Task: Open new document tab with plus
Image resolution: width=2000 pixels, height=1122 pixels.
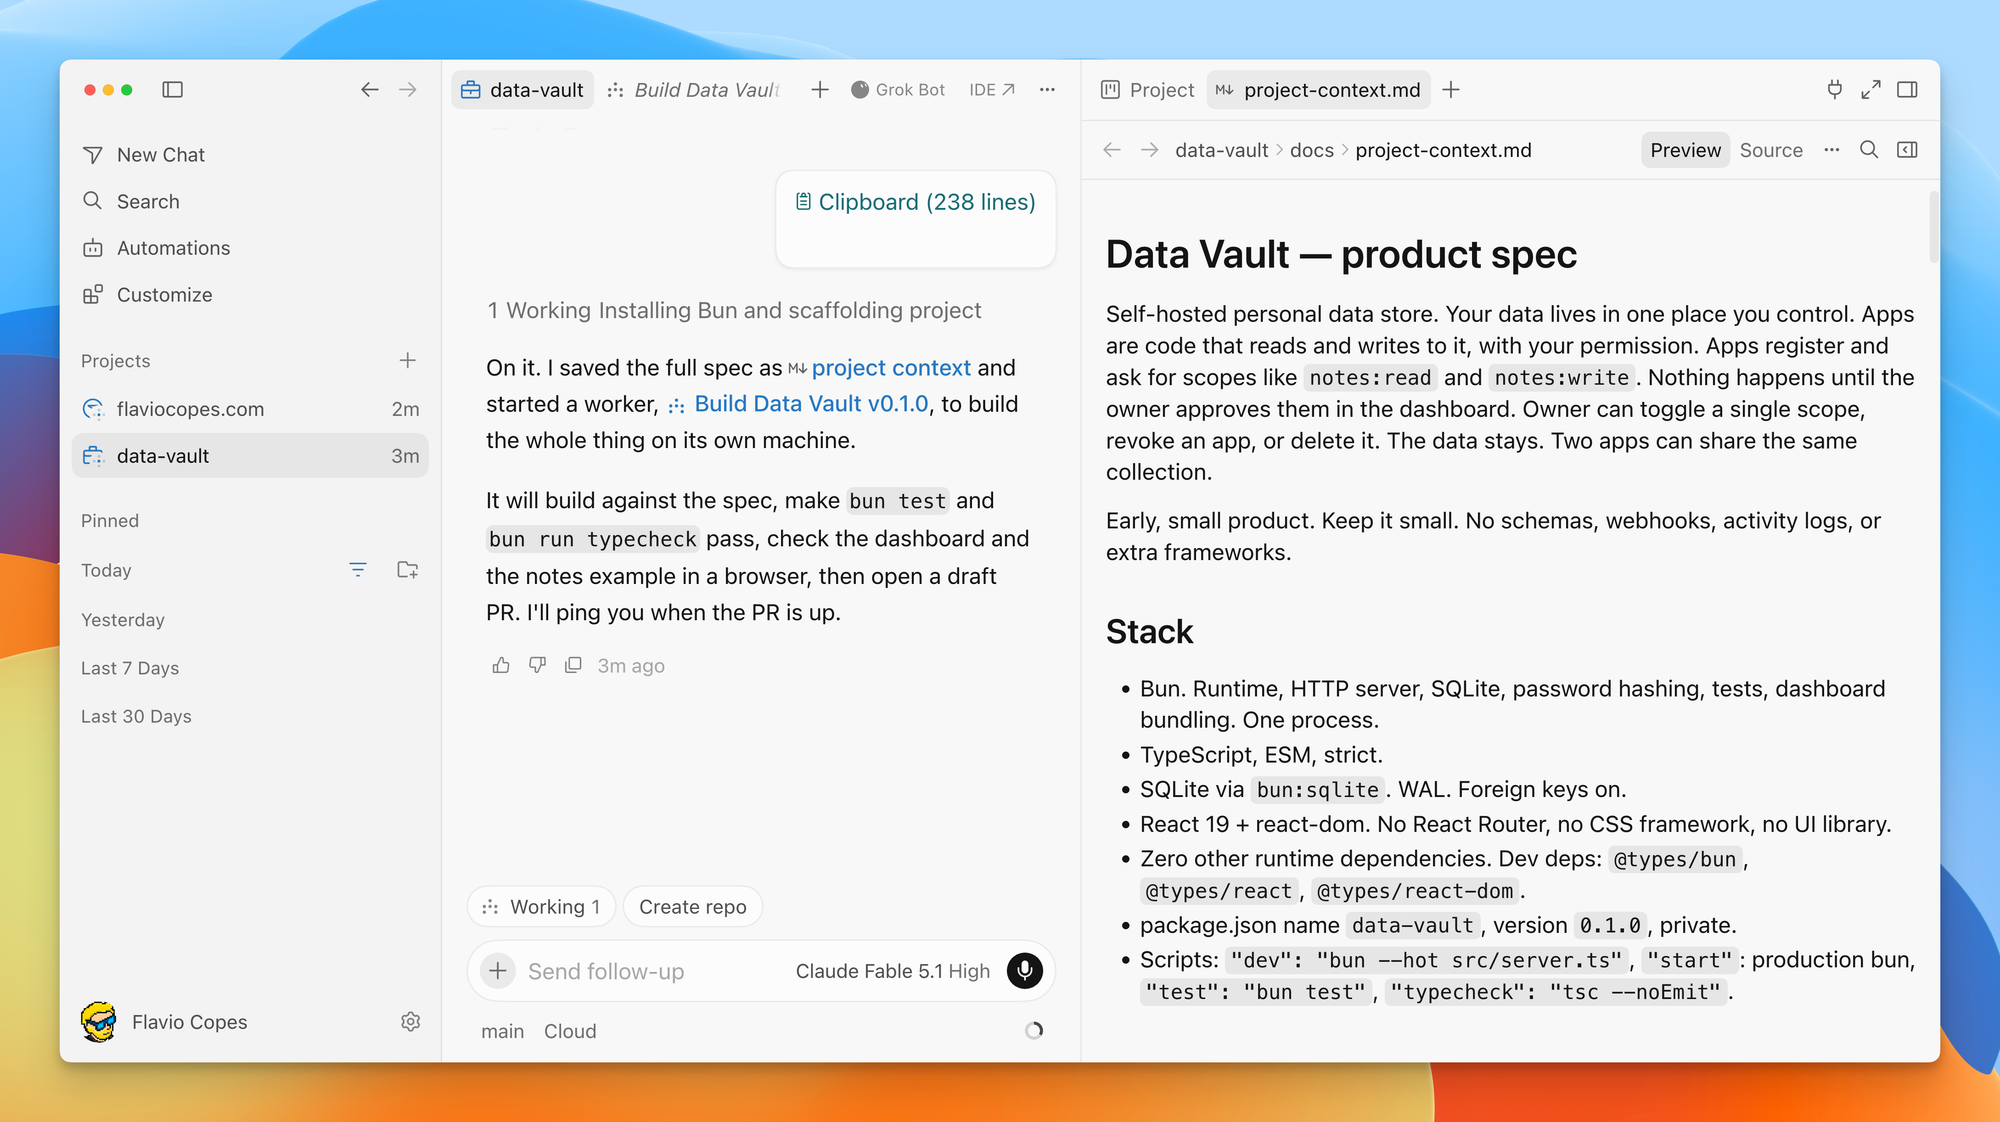Action: [x=1451, y=90]
